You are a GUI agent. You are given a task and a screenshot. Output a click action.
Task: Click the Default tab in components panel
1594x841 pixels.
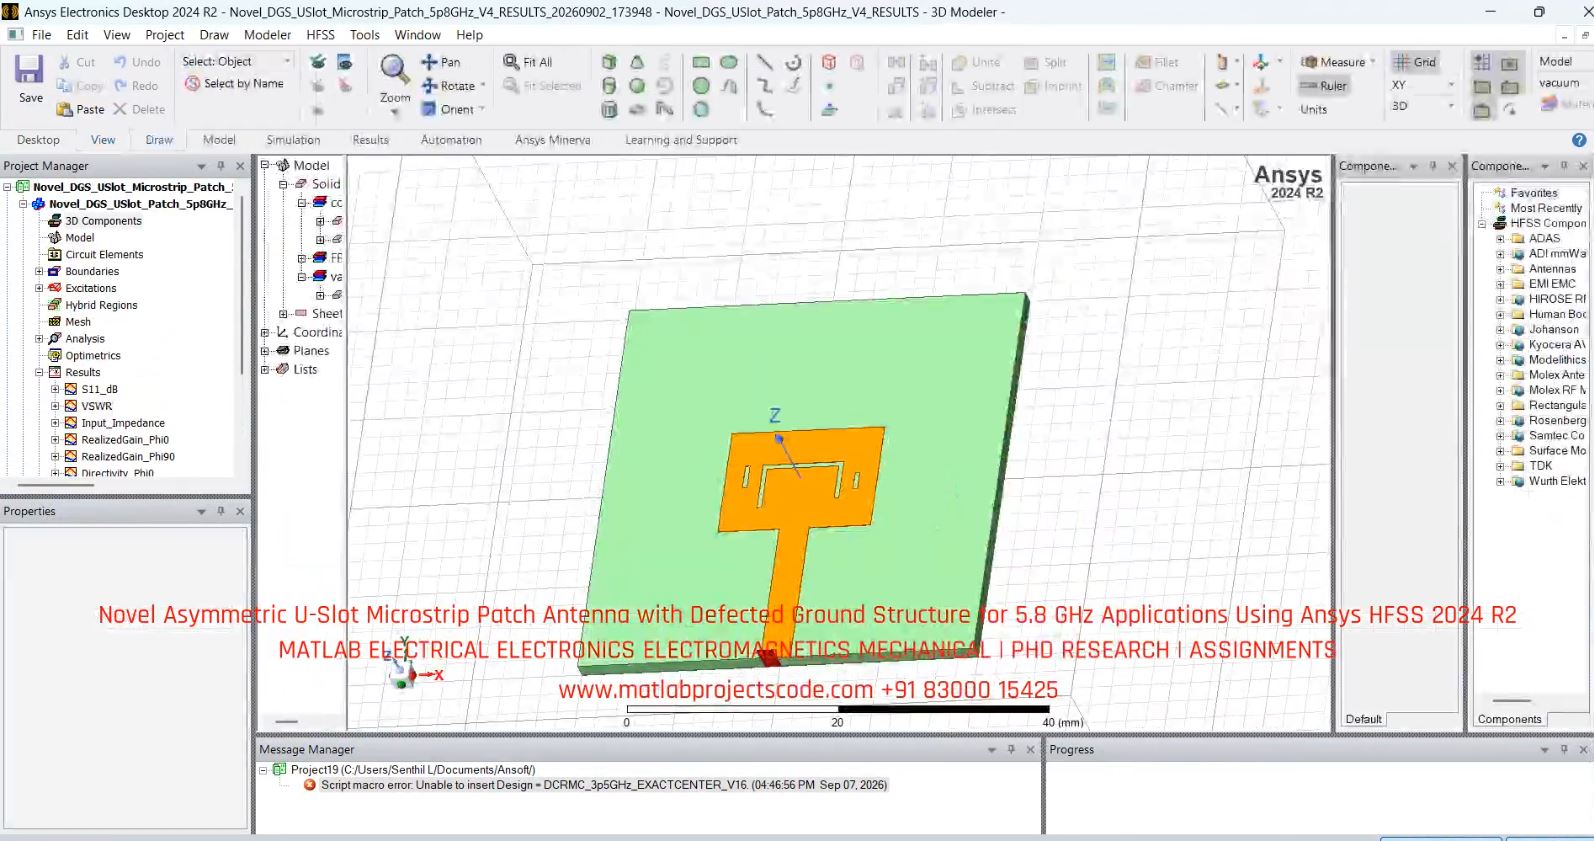pyautogui.click(x=1363, y=719)
